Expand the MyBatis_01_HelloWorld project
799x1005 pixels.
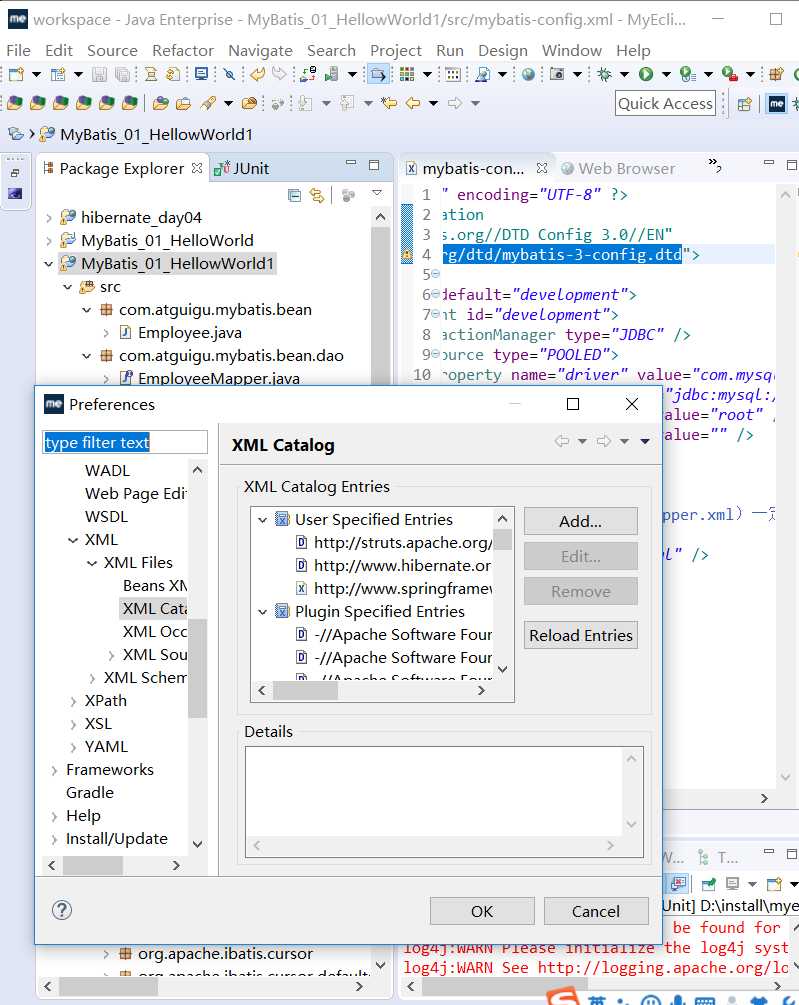coord(49,242)
